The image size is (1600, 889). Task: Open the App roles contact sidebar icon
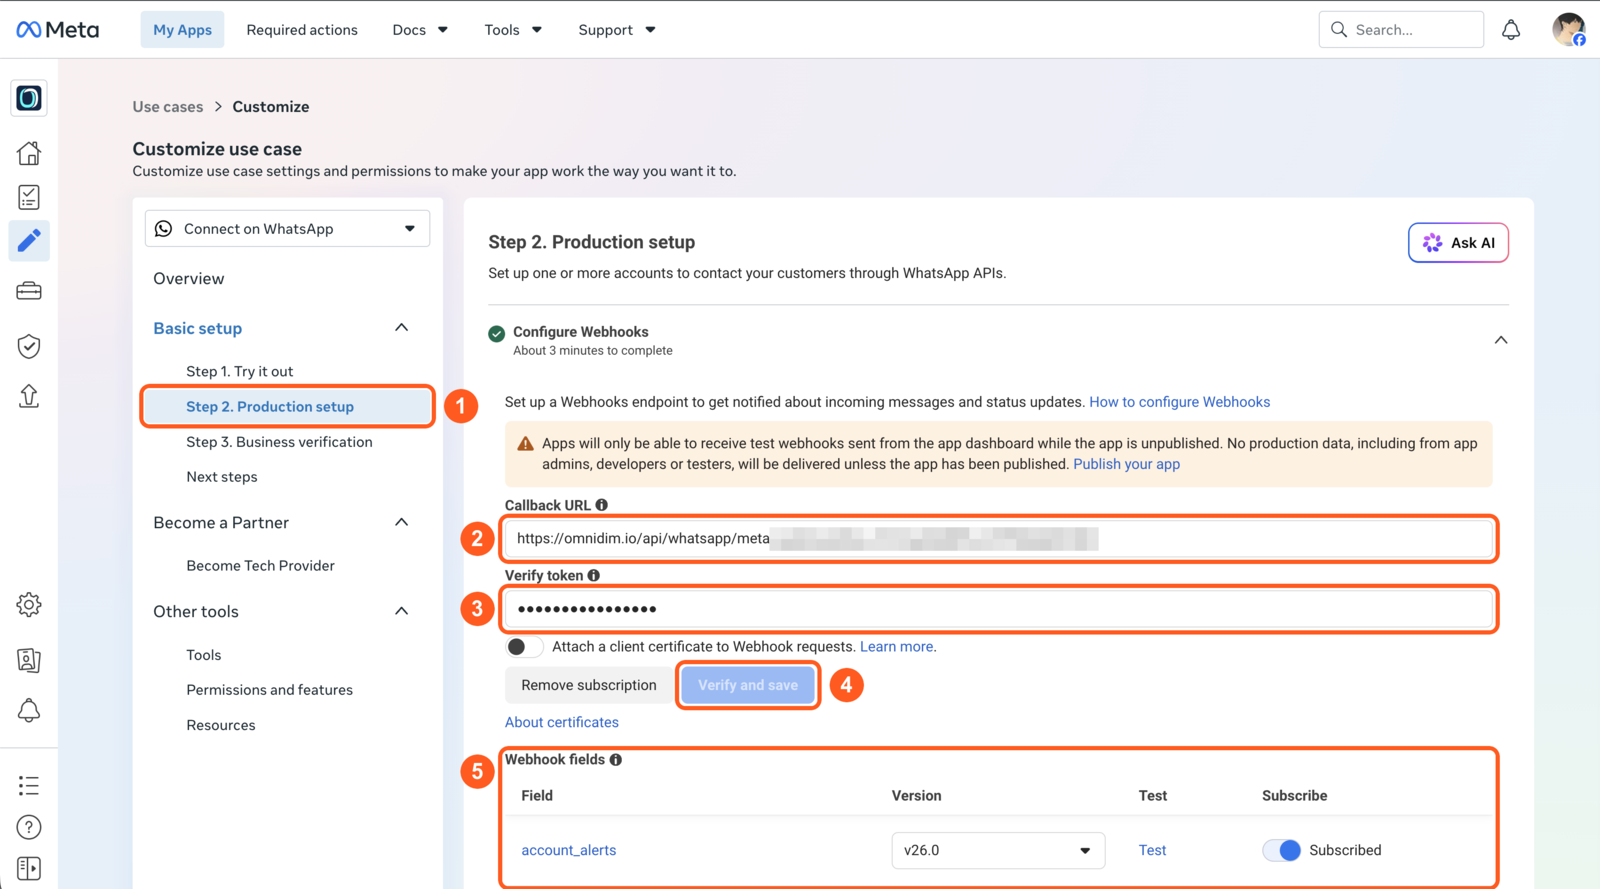[29, 660]
